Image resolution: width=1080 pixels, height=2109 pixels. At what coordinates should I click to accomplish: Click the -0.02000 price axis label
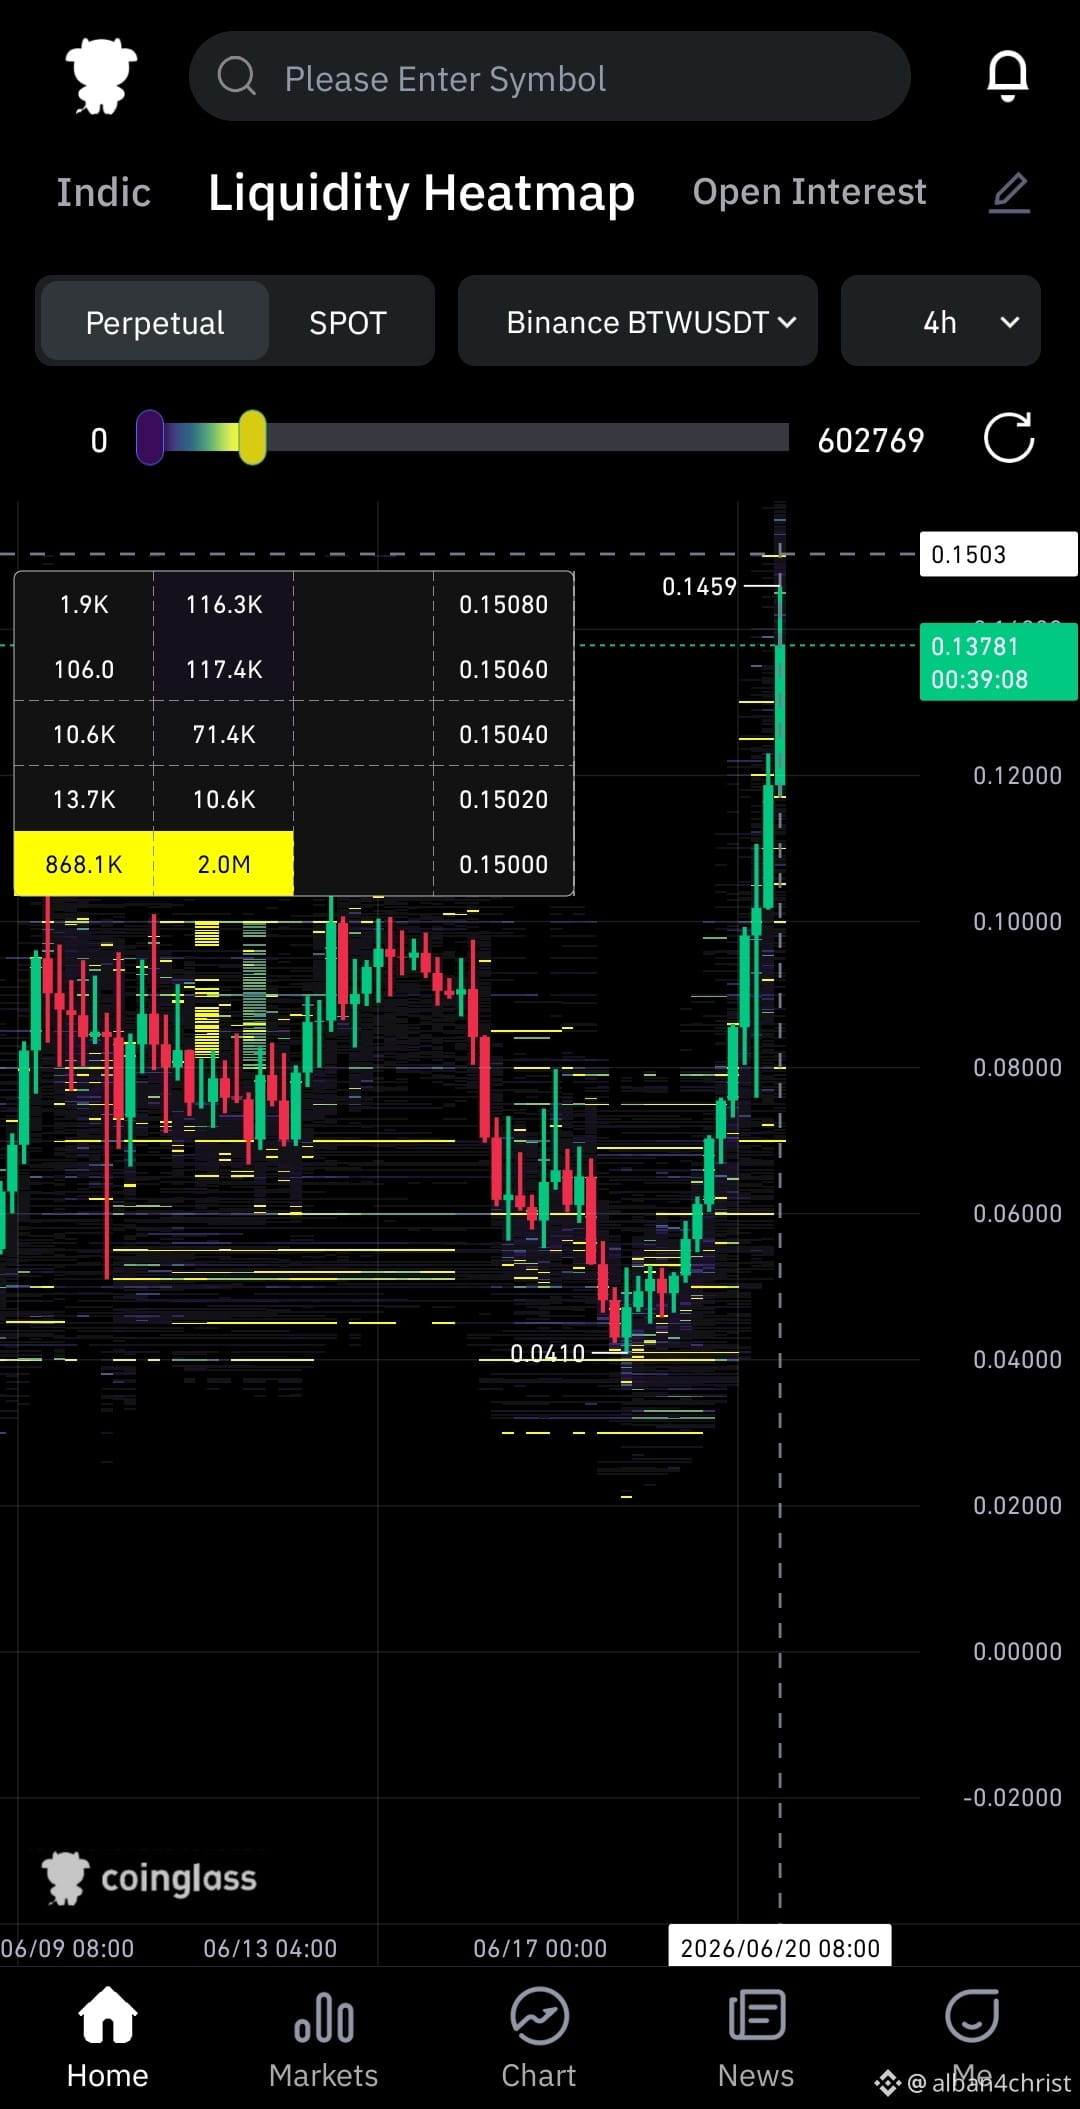(1012, 1797)
